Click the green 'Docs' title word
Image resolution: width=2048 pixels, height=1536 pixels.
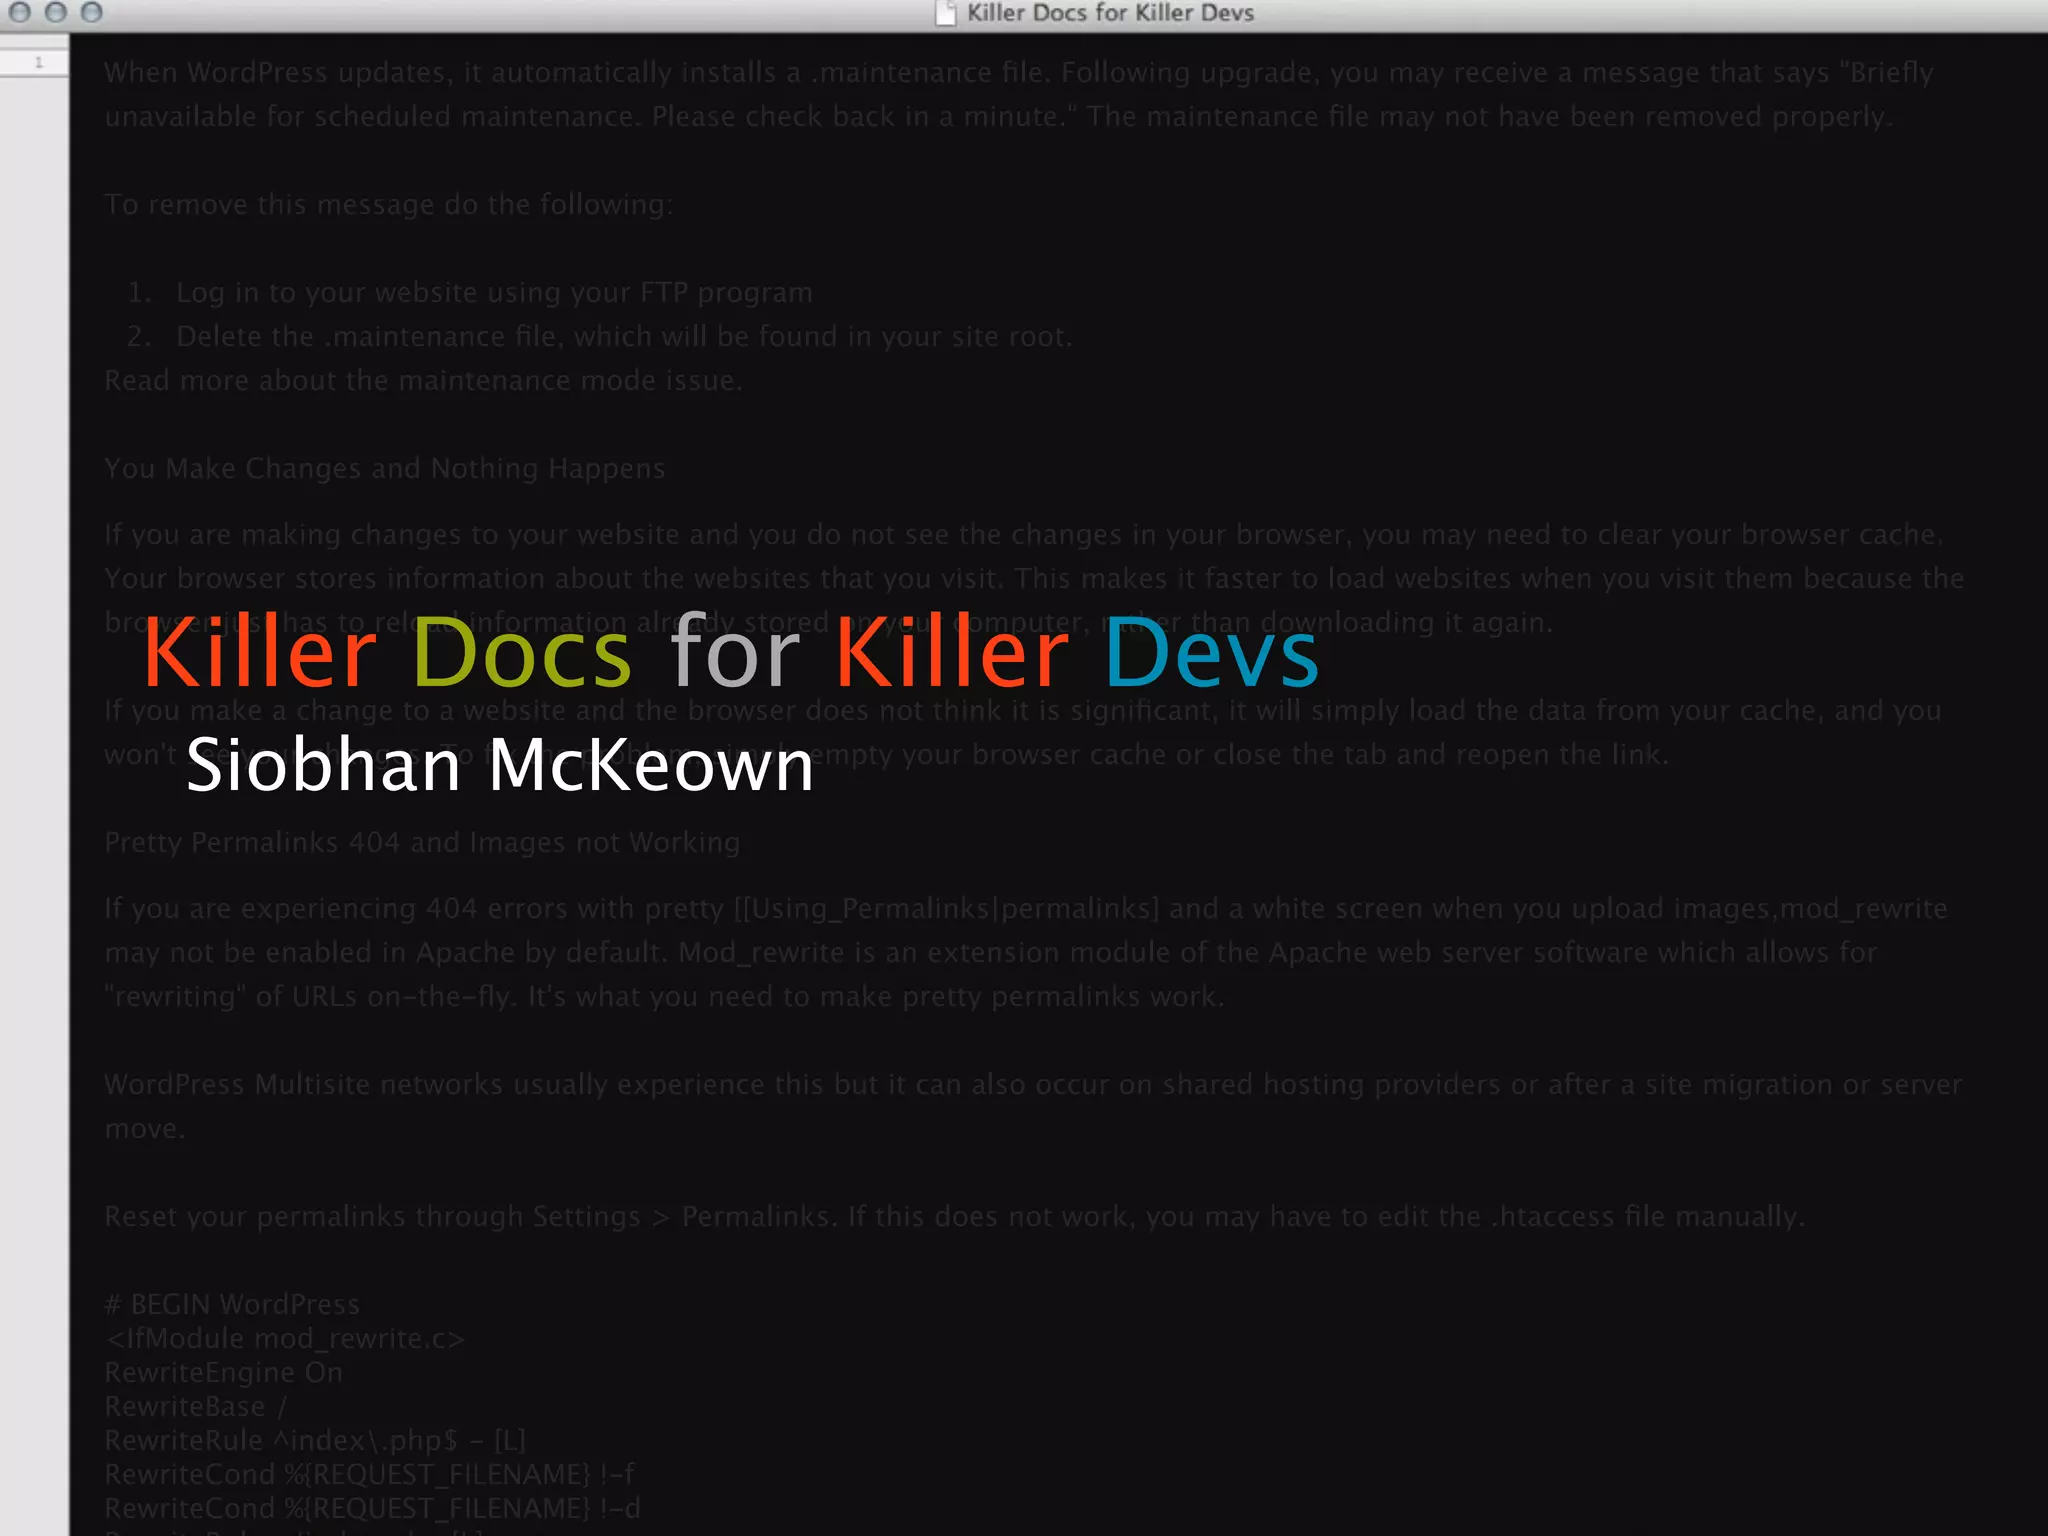pyautogui.click(x=521, y=654)
